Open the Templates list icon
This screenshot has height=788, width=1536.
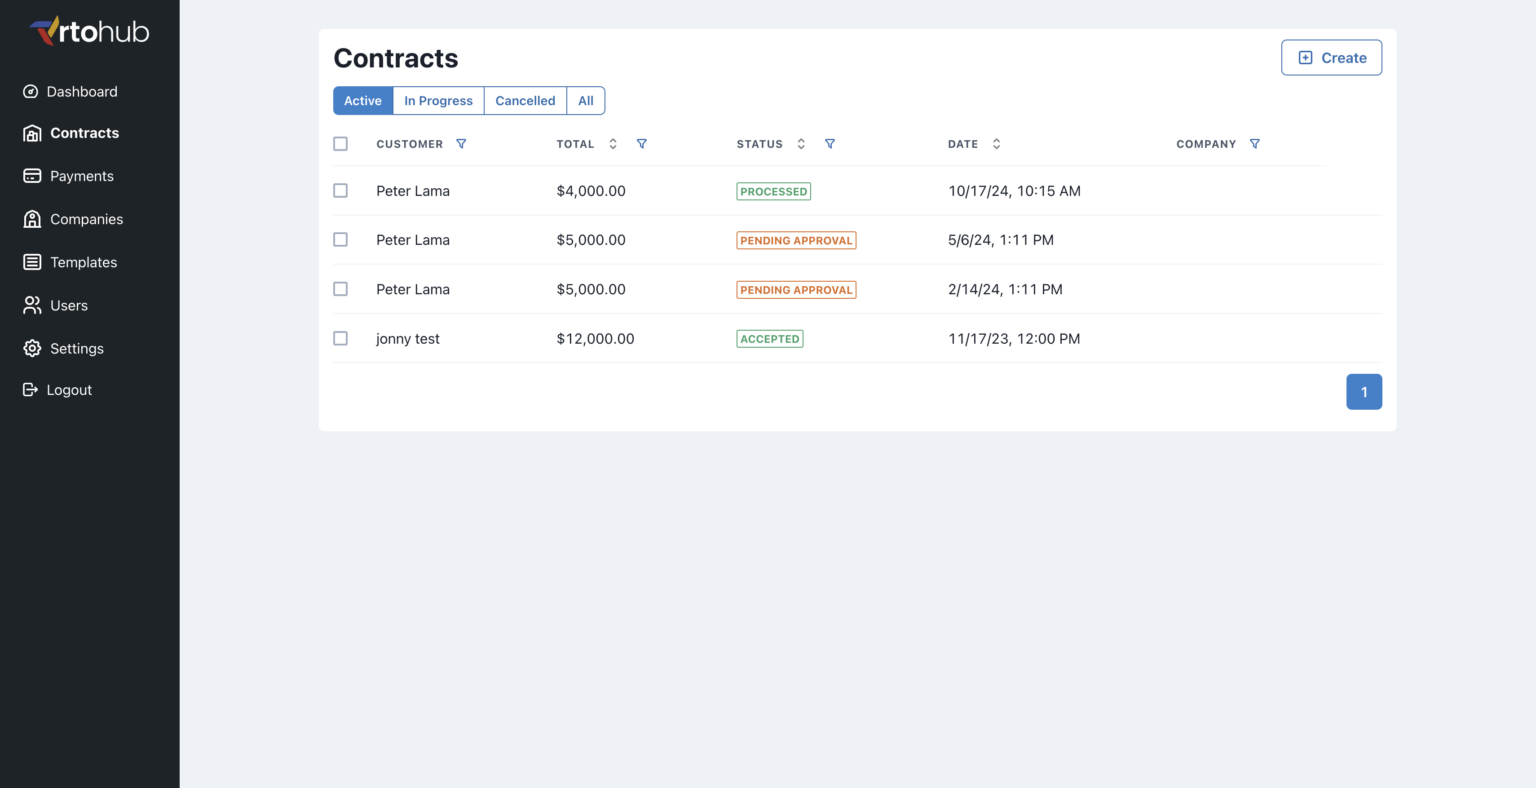(x=32, y=262)
